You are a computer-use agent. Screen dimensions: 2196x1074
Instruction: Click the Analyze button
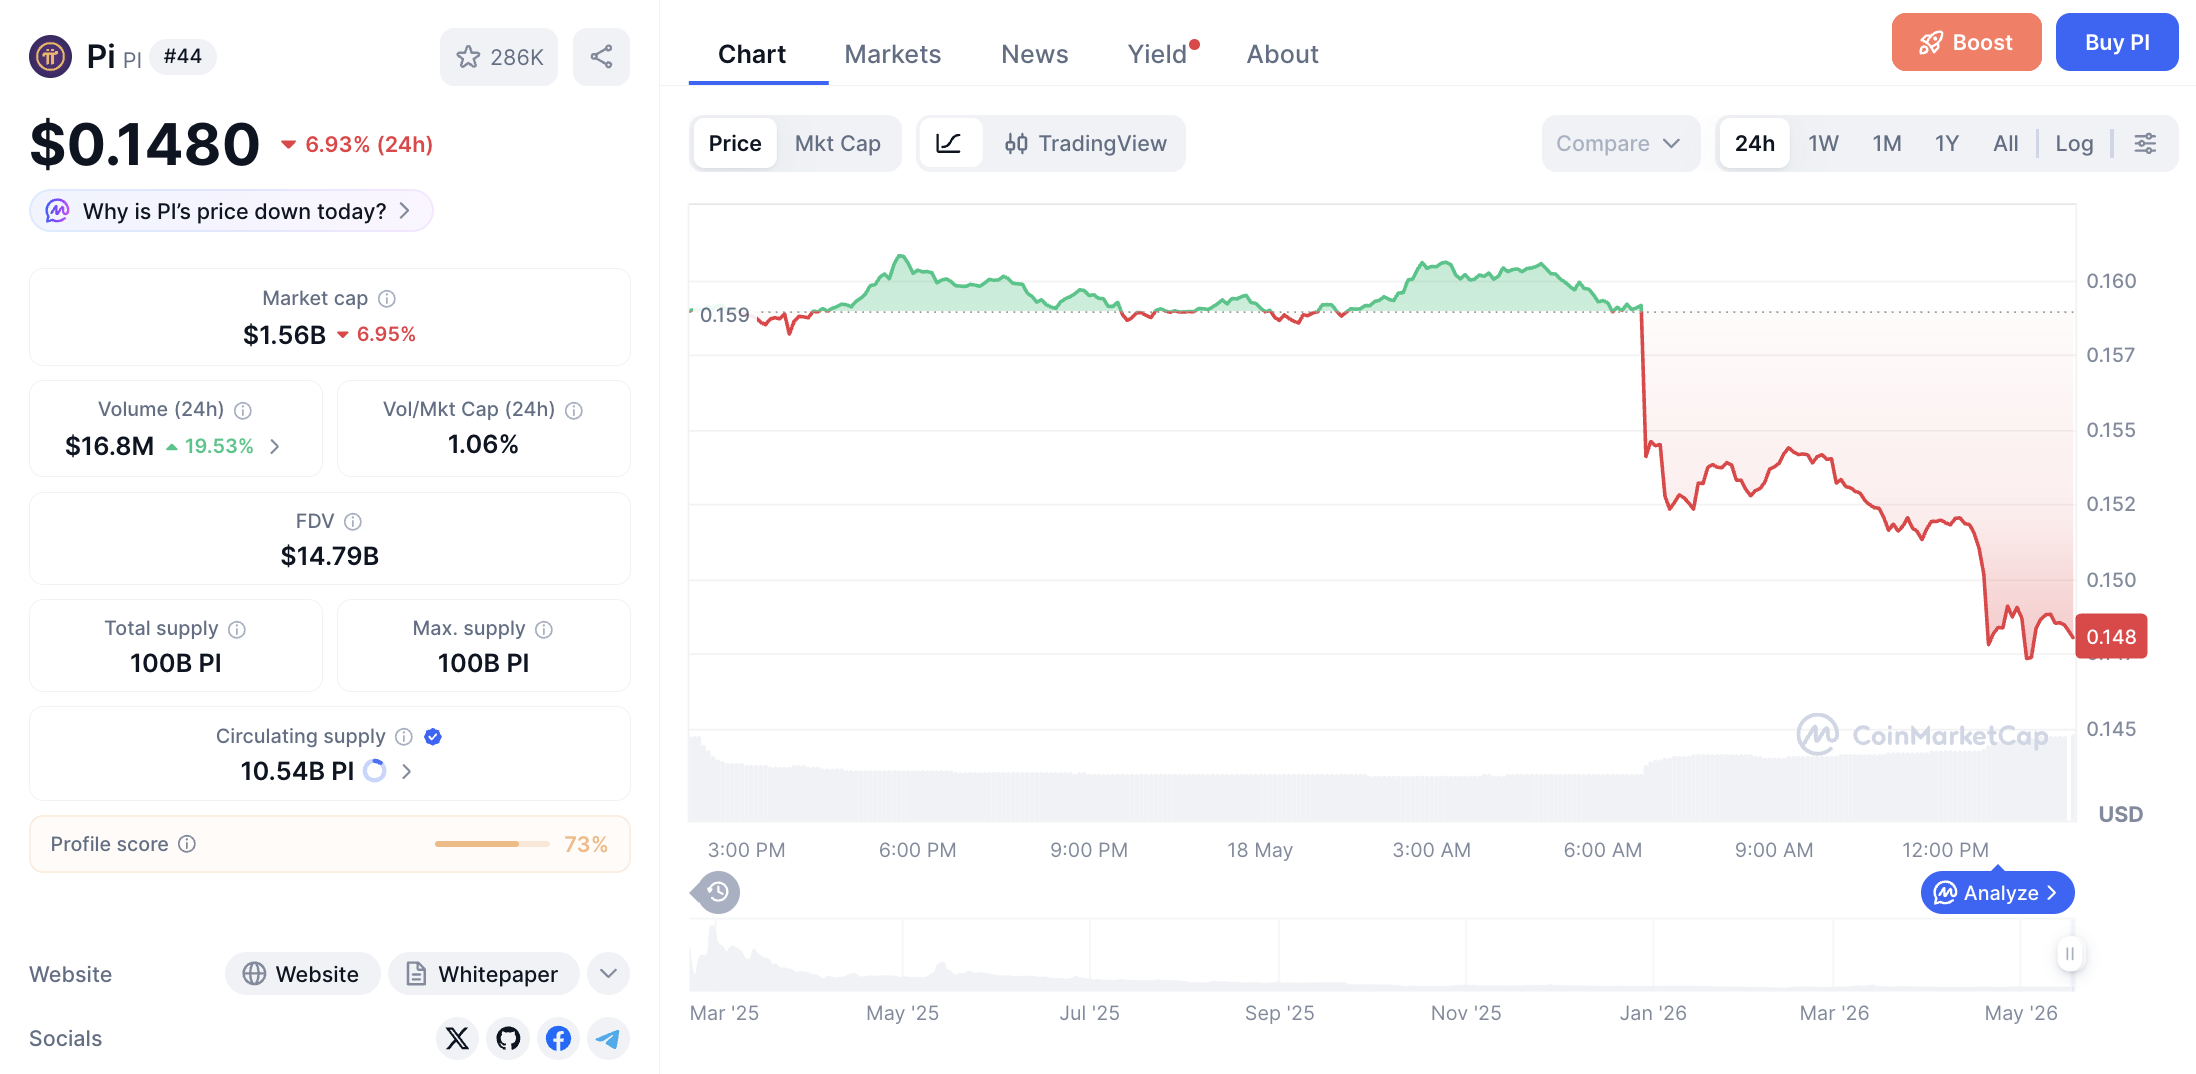(x=1997, y=893)
